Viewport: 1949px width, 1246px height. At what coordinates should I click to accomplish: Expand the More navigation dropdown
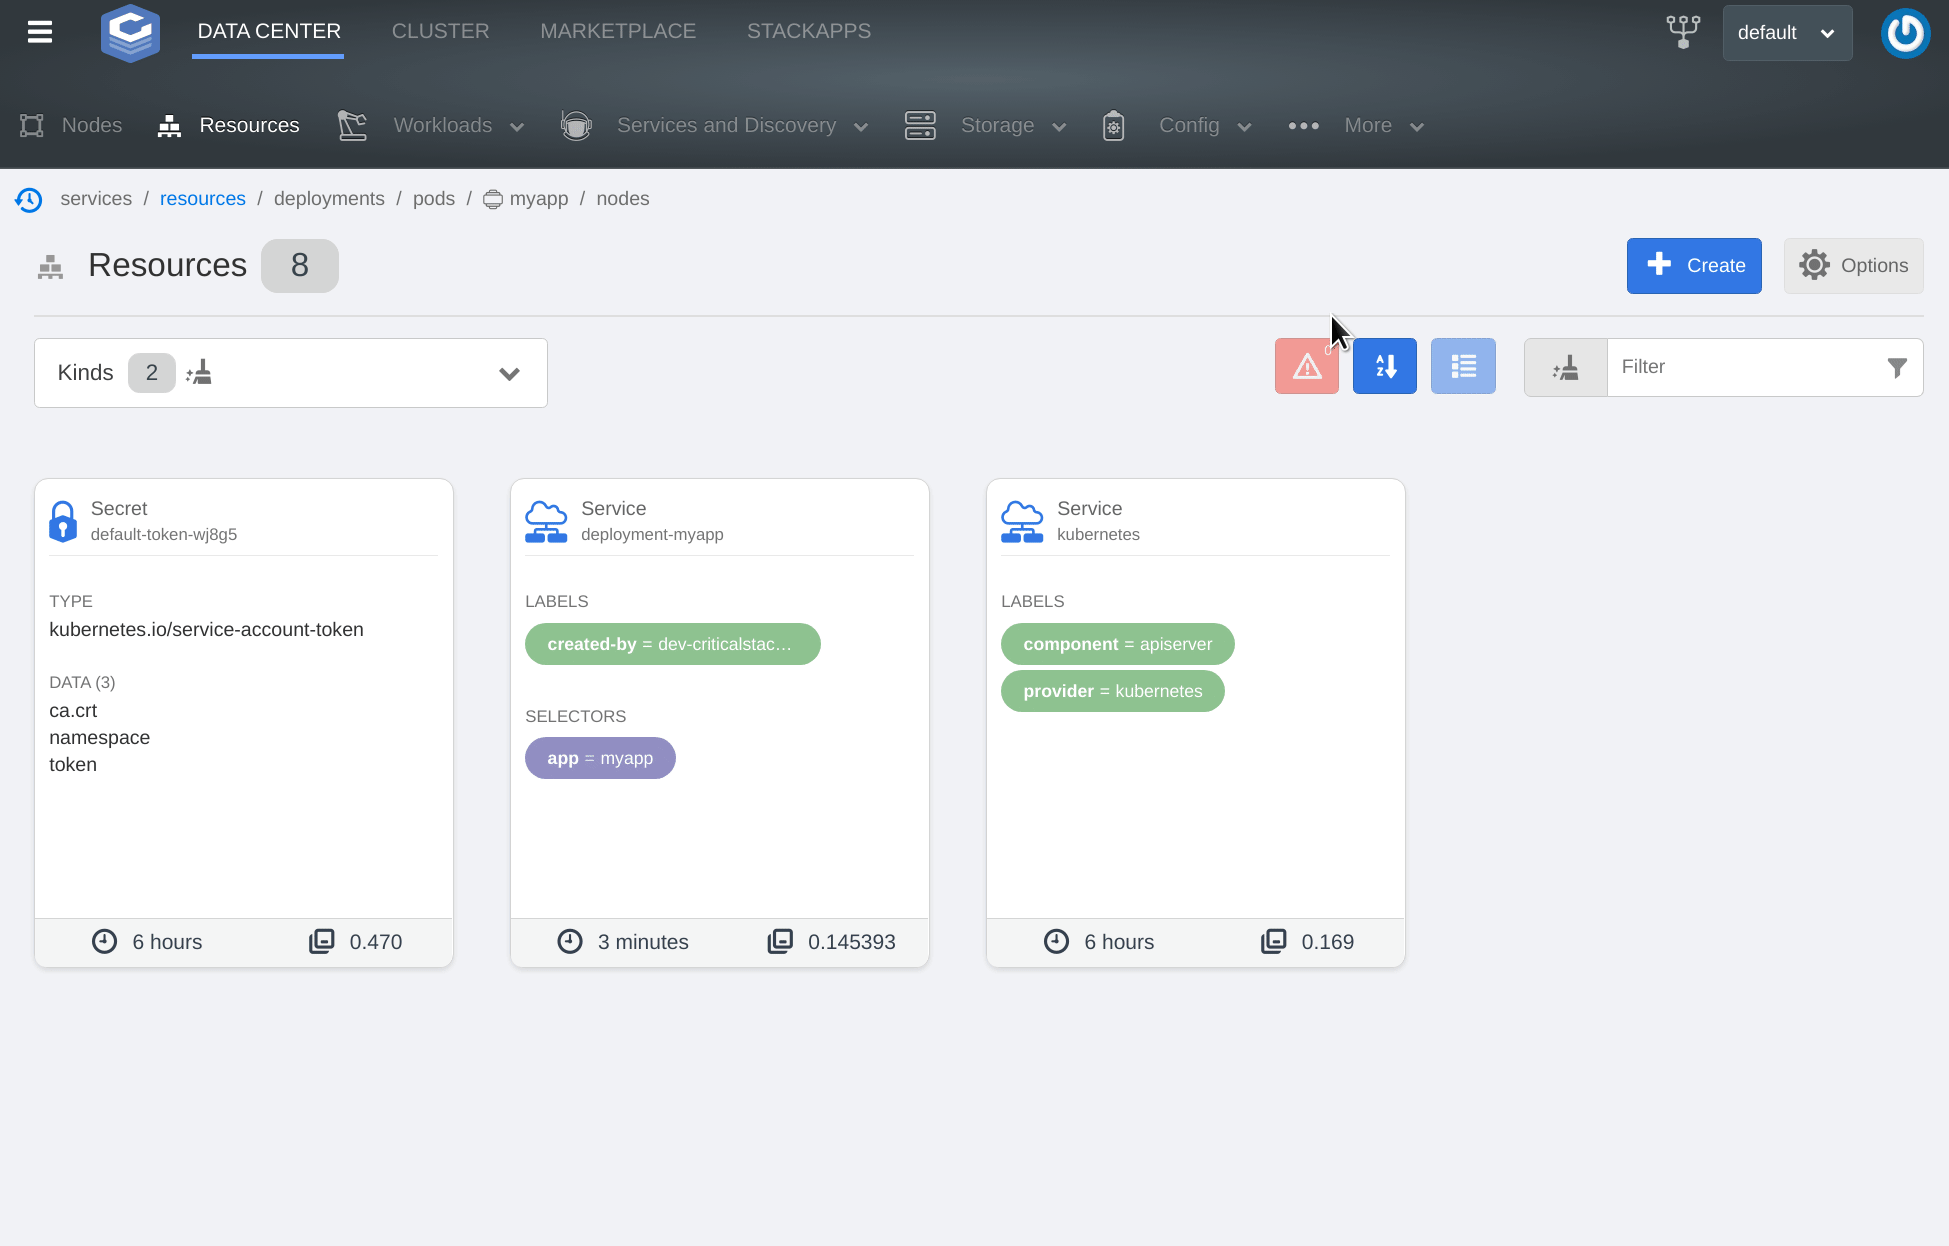tap(1367, 125)
